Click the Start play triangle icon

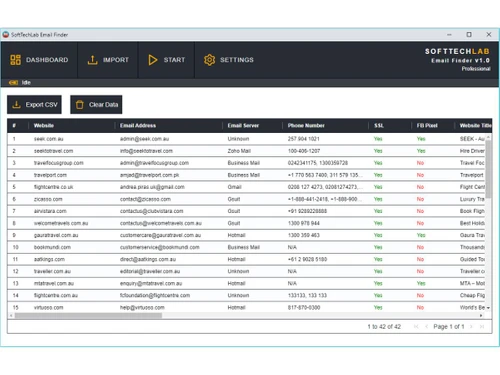click(x=153, y=60)
